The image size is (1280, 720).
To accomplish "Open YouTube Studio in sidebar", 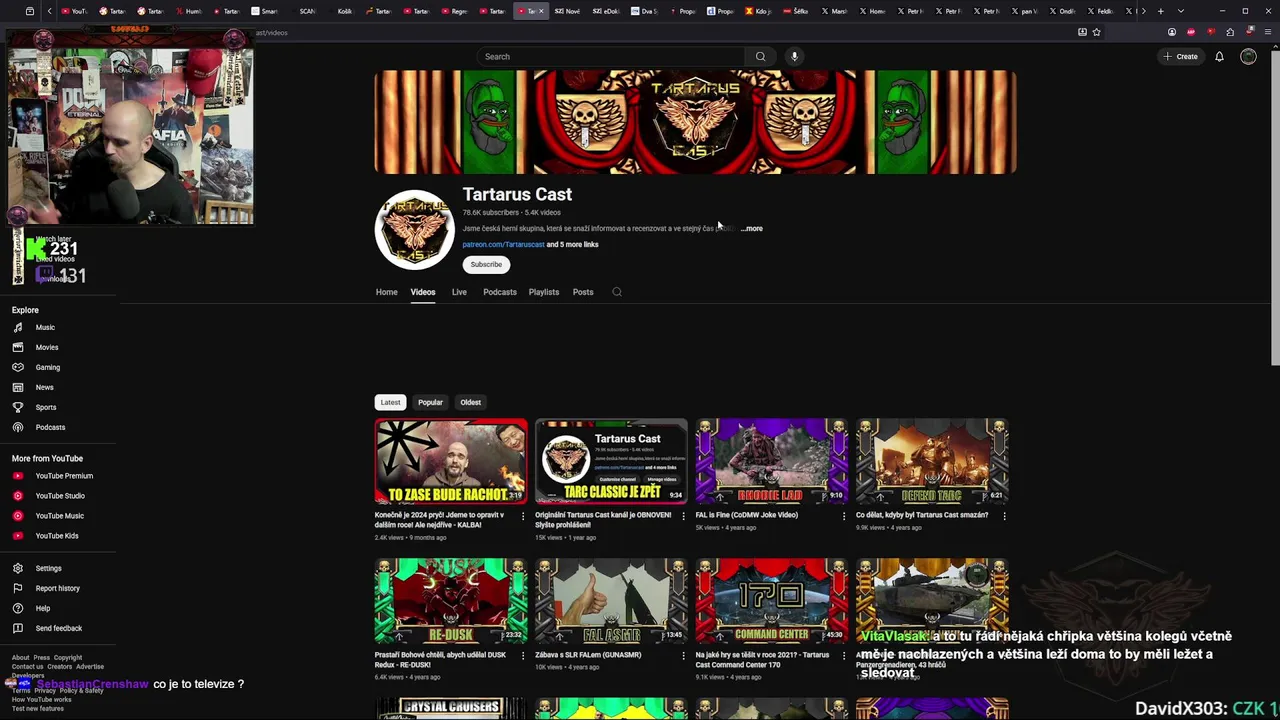I will click(60, 496).
